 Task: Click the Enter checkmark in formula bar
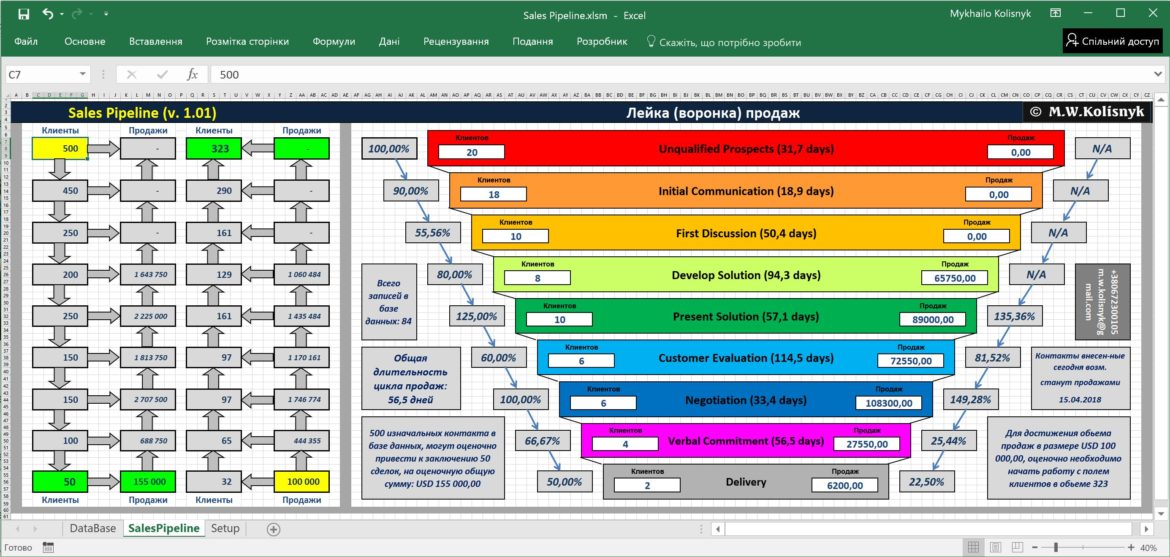tap(162, 75)
